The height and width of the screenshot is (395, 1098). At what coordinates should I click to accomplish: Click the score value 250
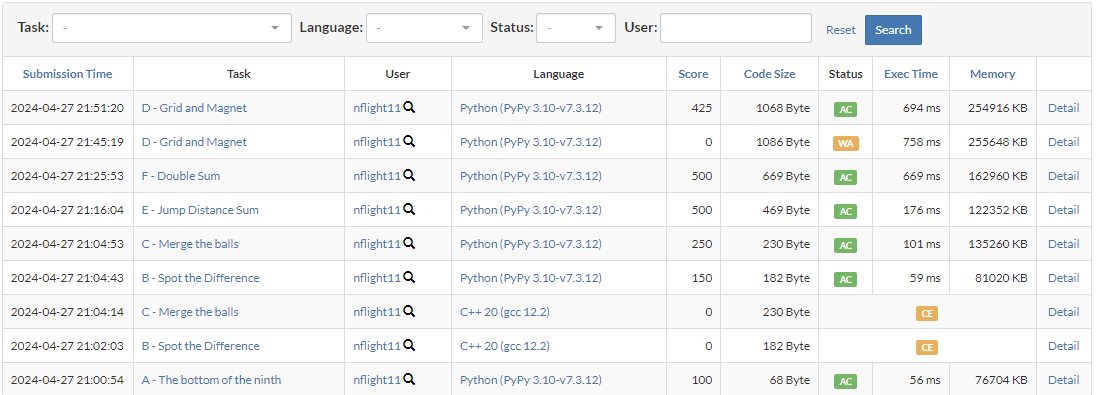tap(701, 244)
